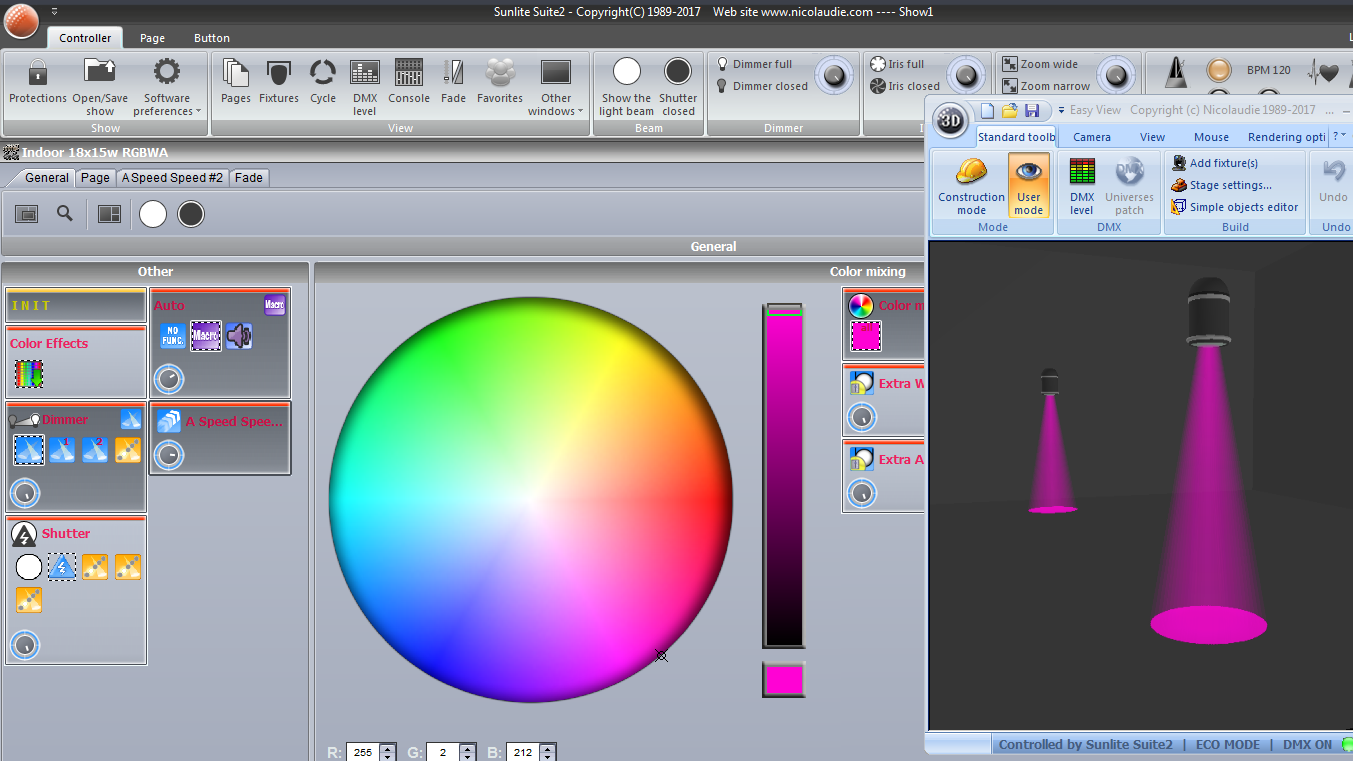The height and width of the screenshot is (761, 1353).
Task: Open the quick access toolbar dropdown arrow
Action: (x=54, y=11)
